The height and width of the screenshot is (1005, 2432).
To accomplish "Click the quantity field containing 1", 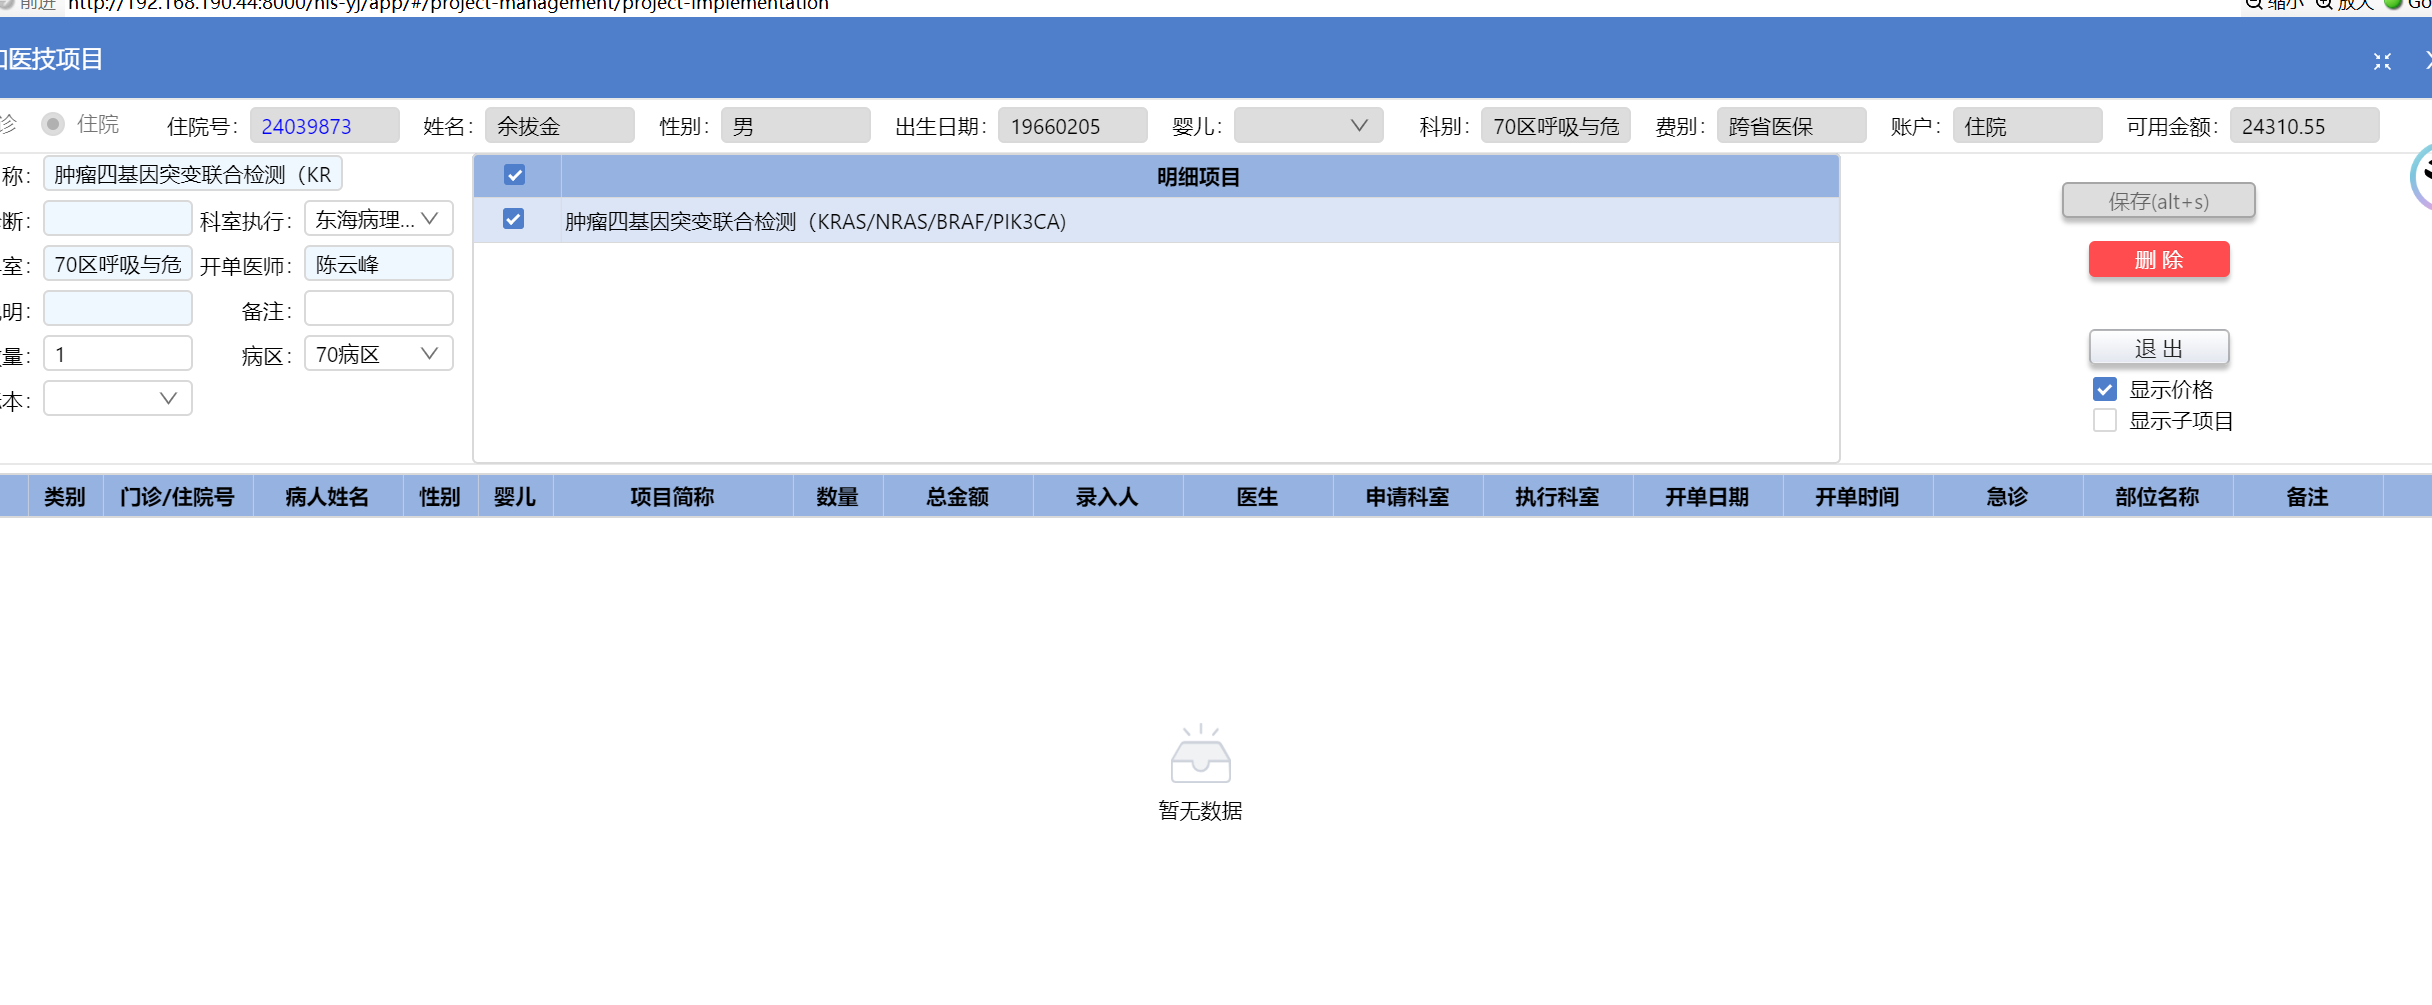I will click(x=118, y=354).
